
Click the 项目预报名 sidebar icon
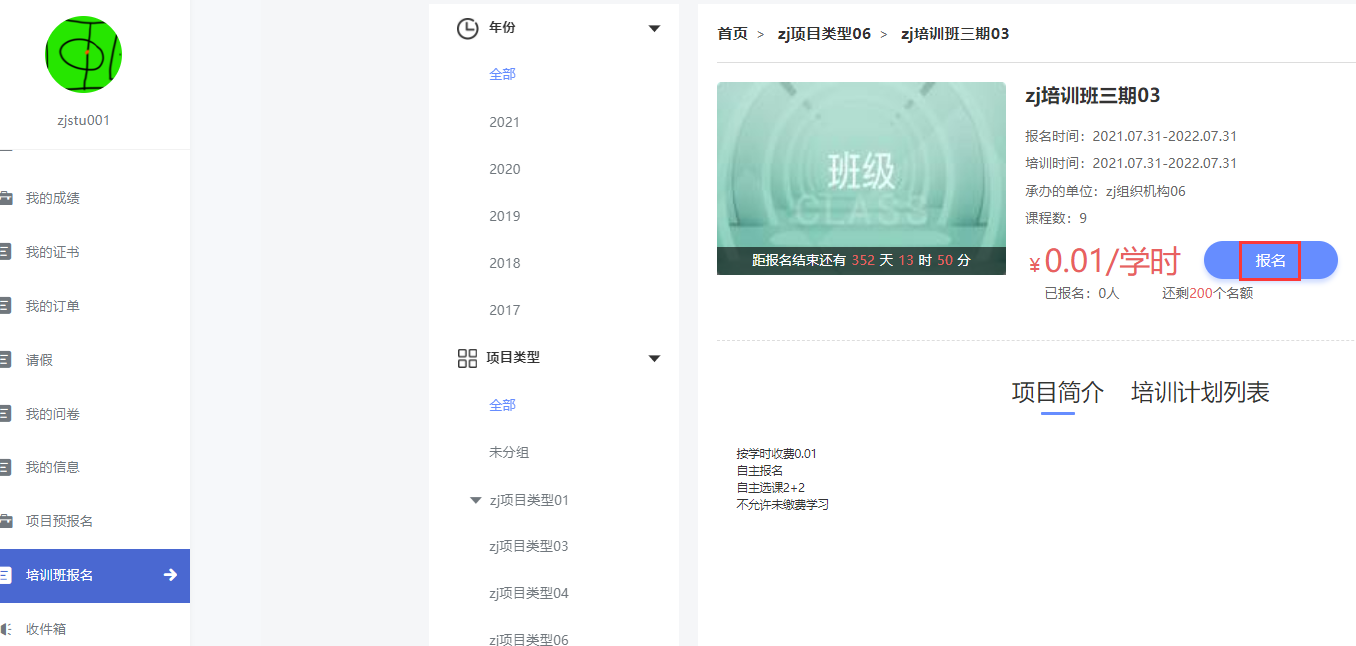coord(6,521)
